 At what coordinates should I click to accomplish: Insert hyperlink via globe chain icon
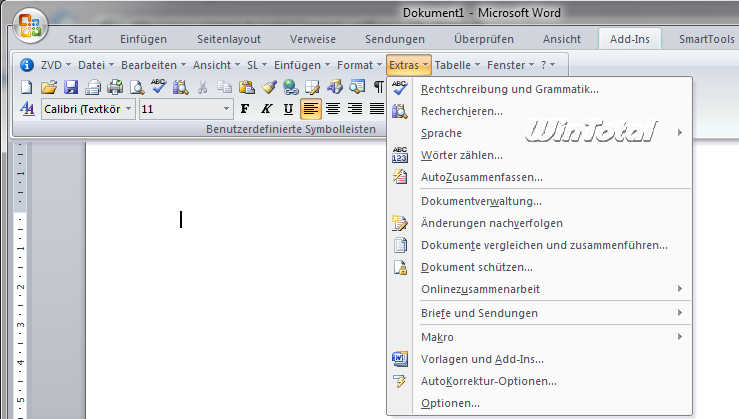(291, 87)
